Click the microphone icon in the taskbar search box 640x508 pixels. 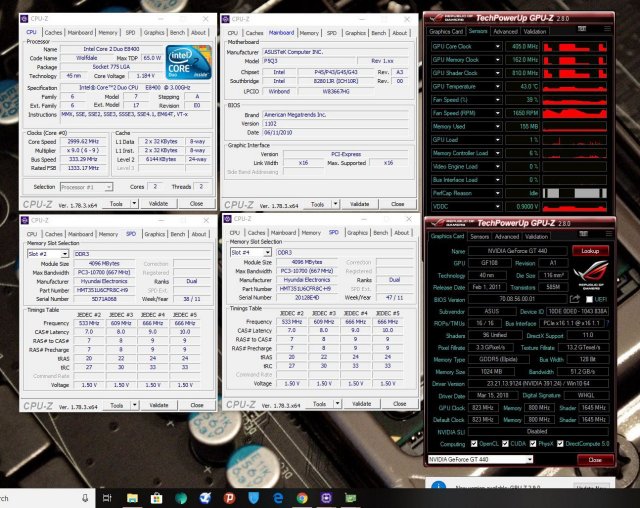85,498
